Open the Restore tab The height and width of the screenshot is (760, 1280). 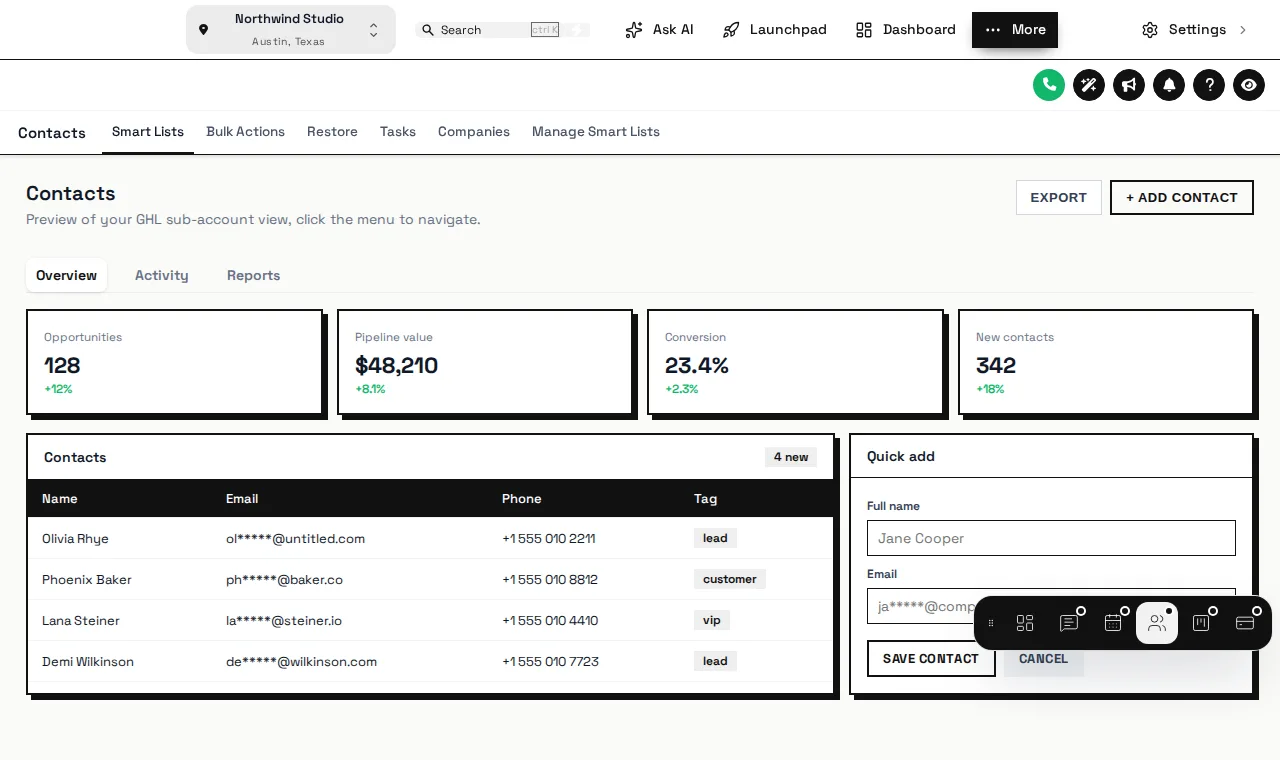332,132
